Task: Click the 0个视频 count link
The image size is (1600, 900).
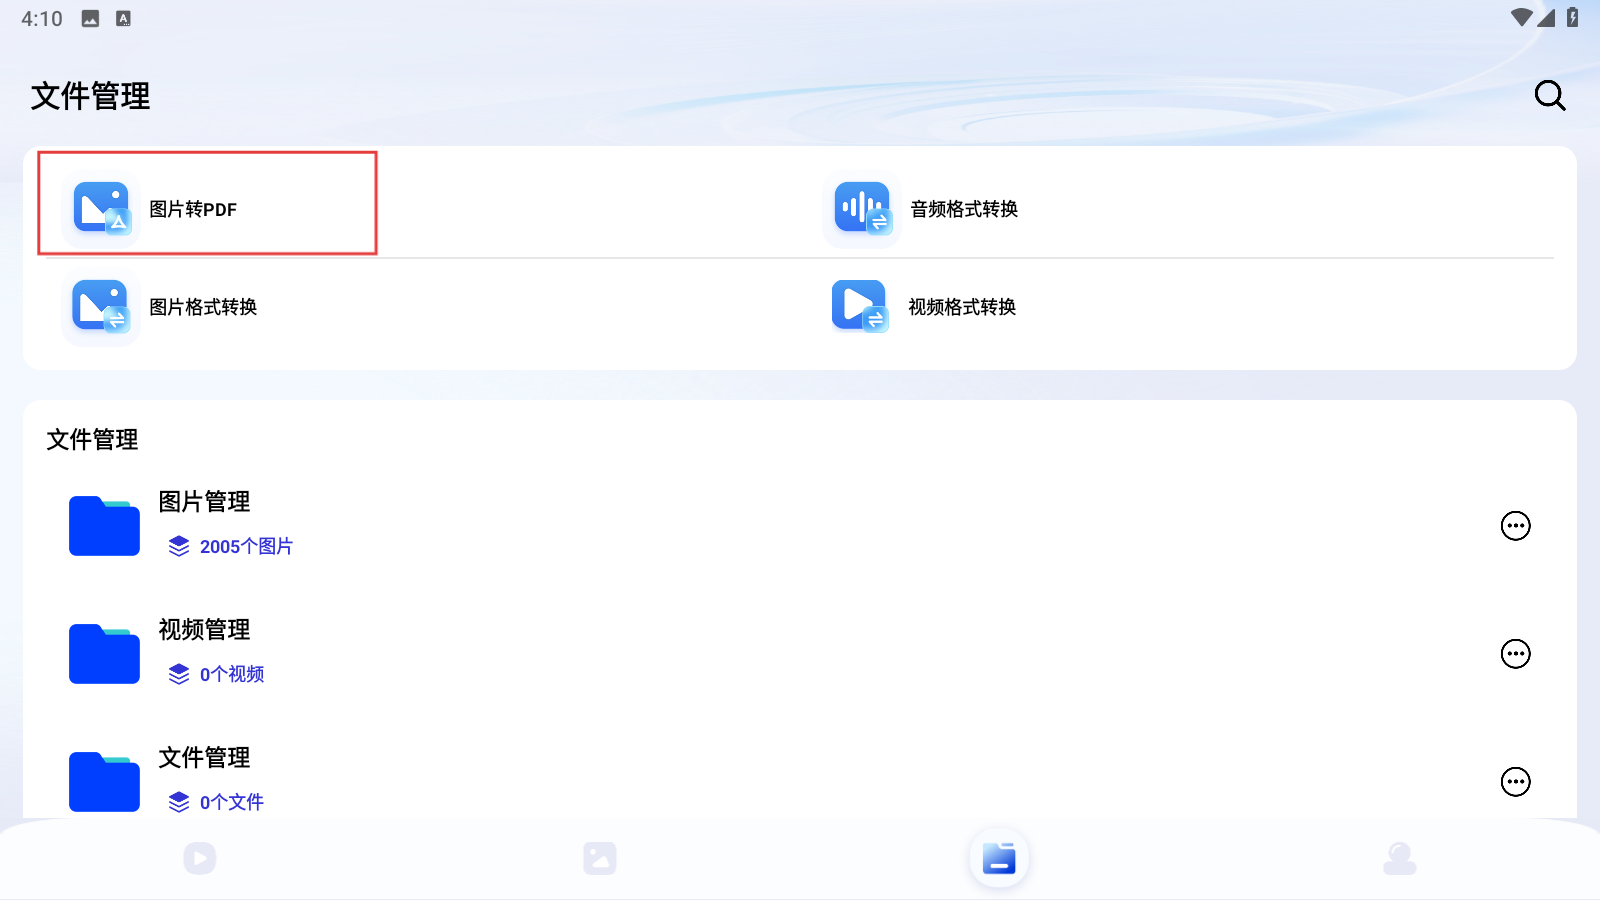Action: 231,674
